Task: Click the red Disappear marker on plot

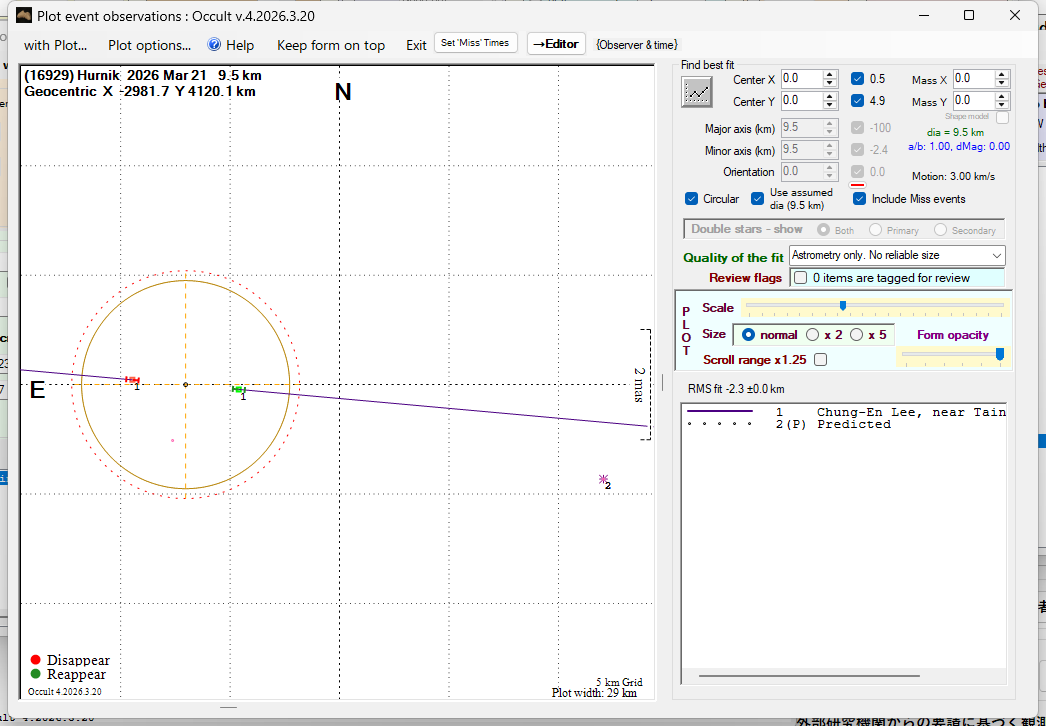Action: tap(131, 379)
